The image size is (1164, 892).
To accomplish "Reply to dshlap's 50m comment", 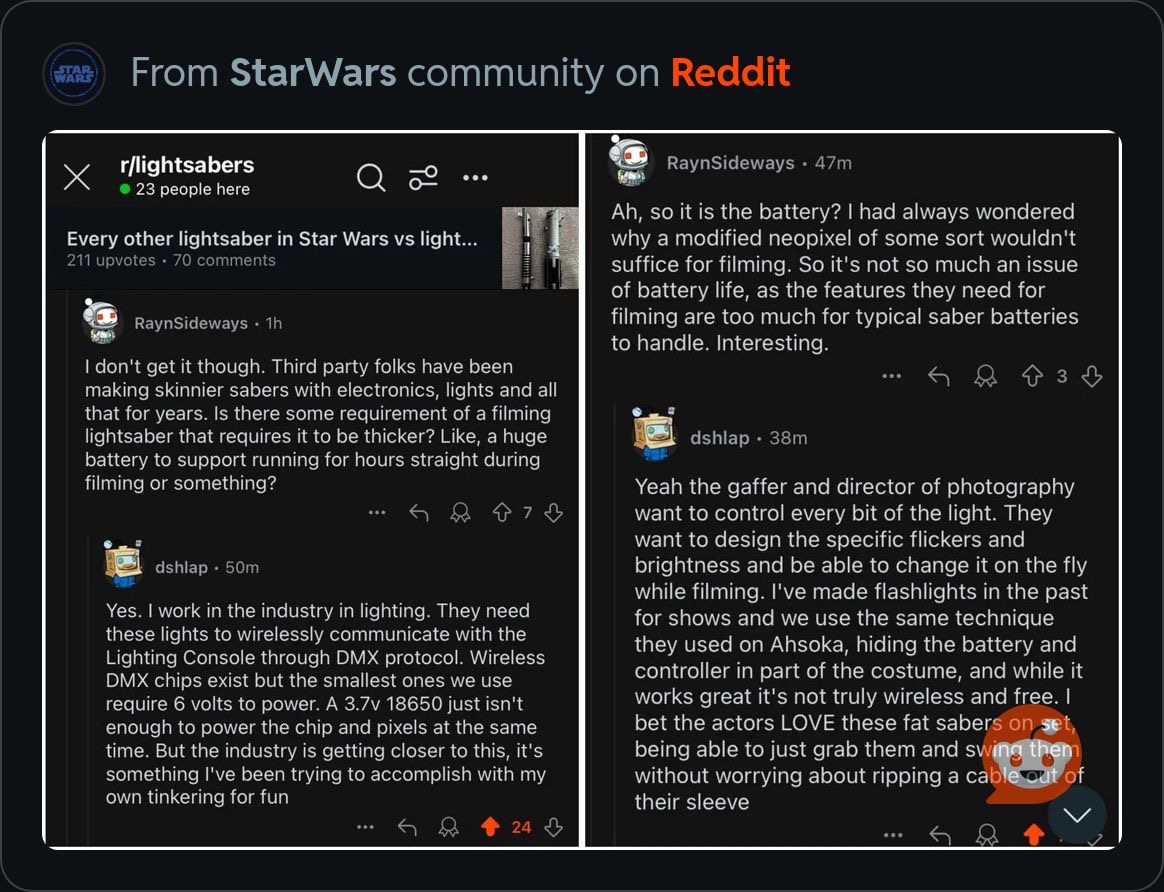I will click(x=407, y=827).
